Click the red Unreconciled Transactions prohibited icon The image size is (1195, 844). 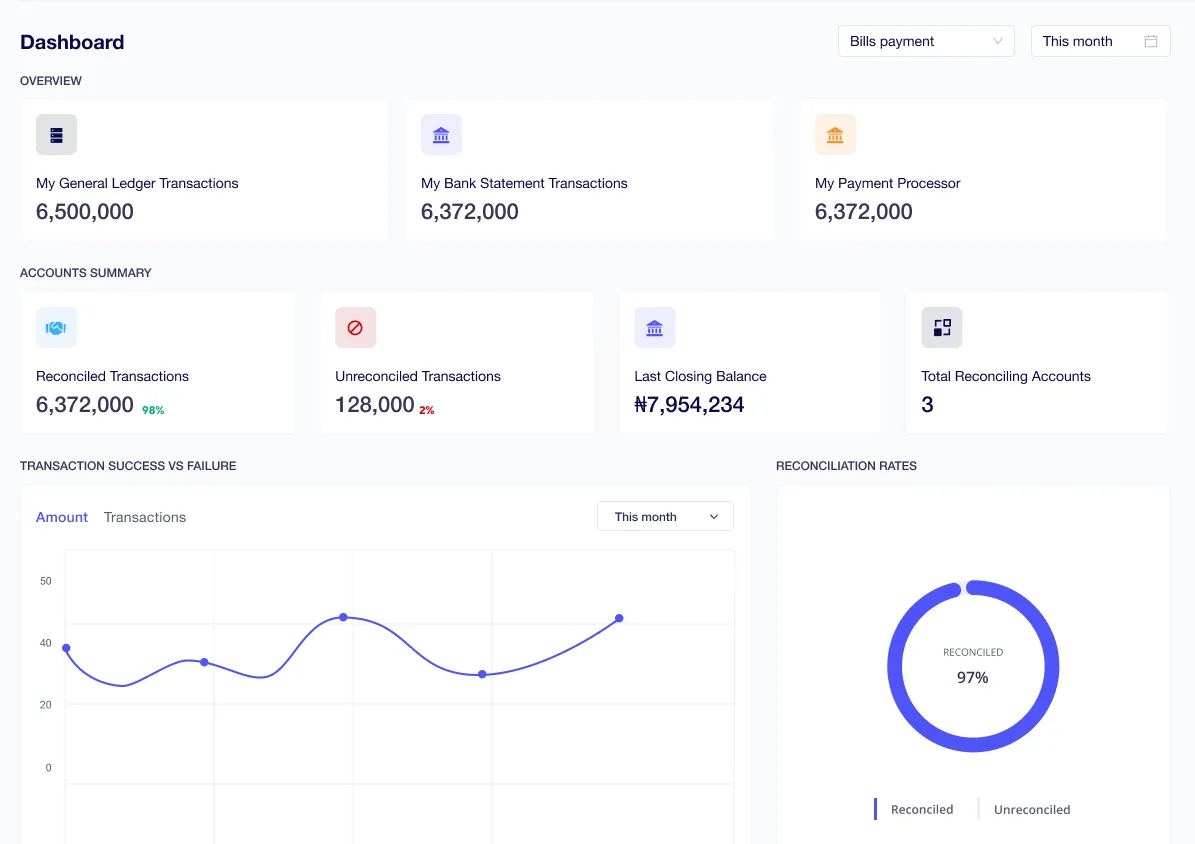[x=355, y=328]
